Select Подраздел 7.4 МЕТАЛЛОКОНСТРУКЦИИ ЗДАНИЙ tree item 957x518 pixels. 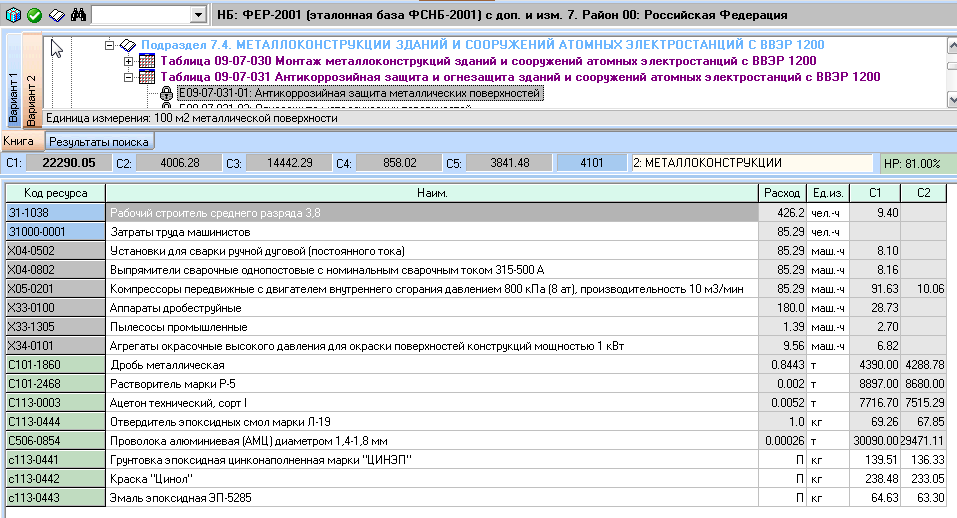(482, 45)
